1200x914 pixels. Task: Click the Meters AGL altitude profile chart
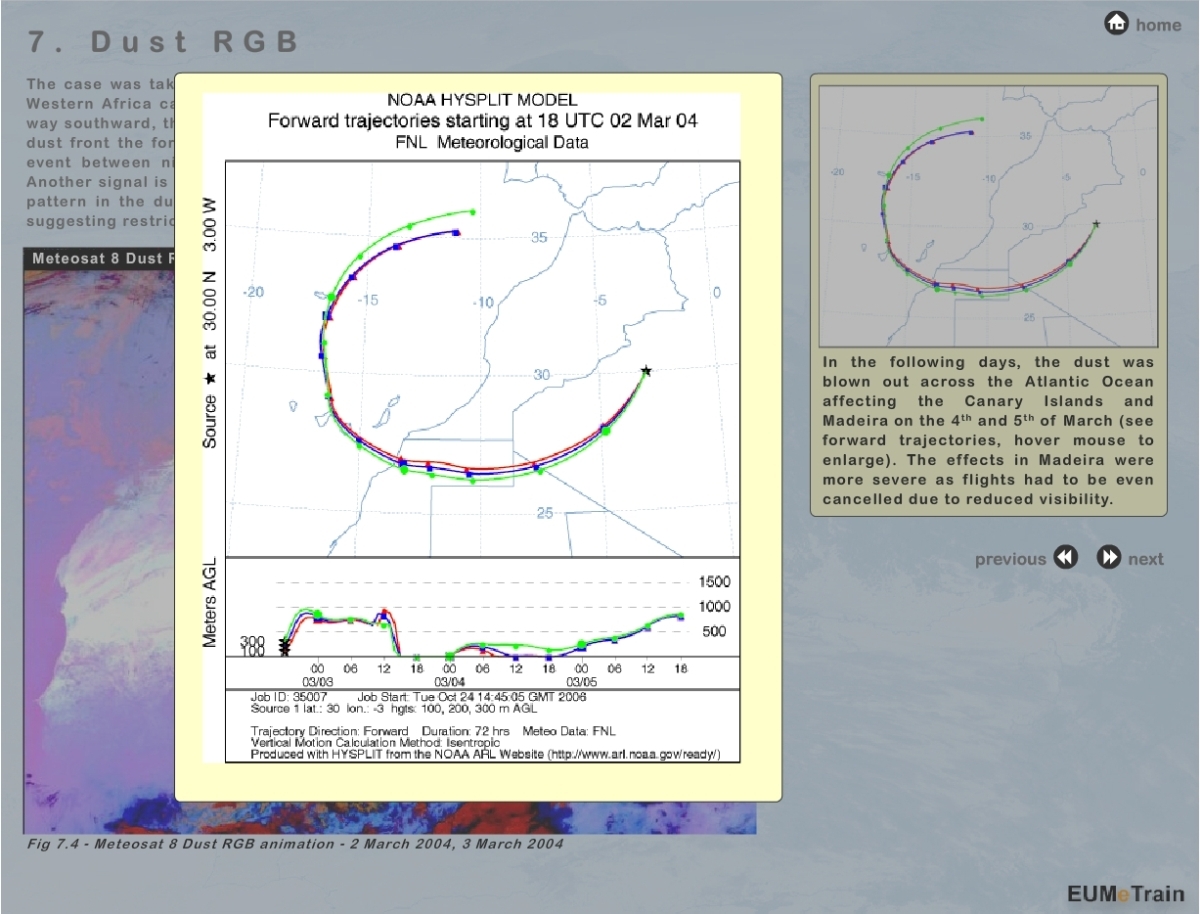480,618
